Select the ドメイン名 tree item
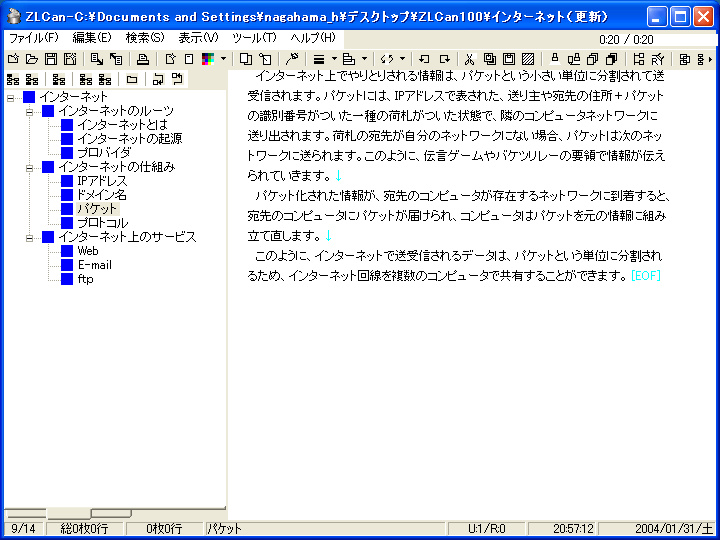This screenshot has height=540, width=720. [101, 195]
